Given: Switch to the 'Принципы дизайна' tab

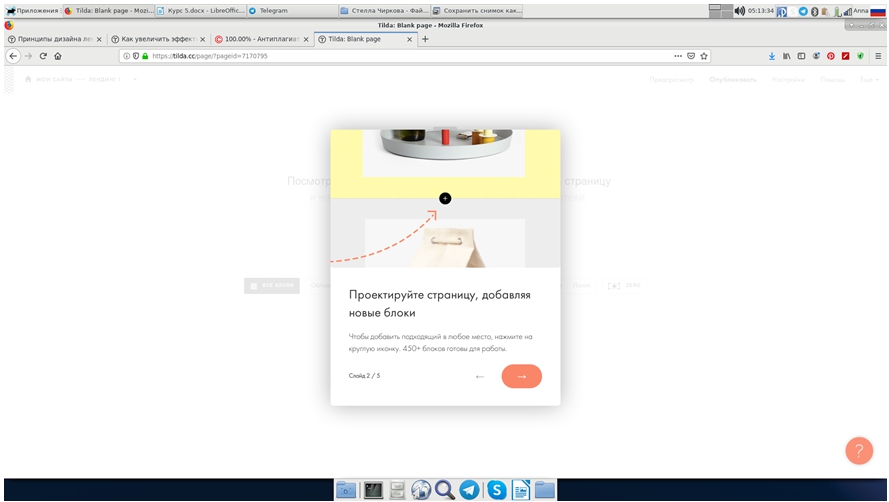Looking at the screenshot, I should (x=50, y=39).
